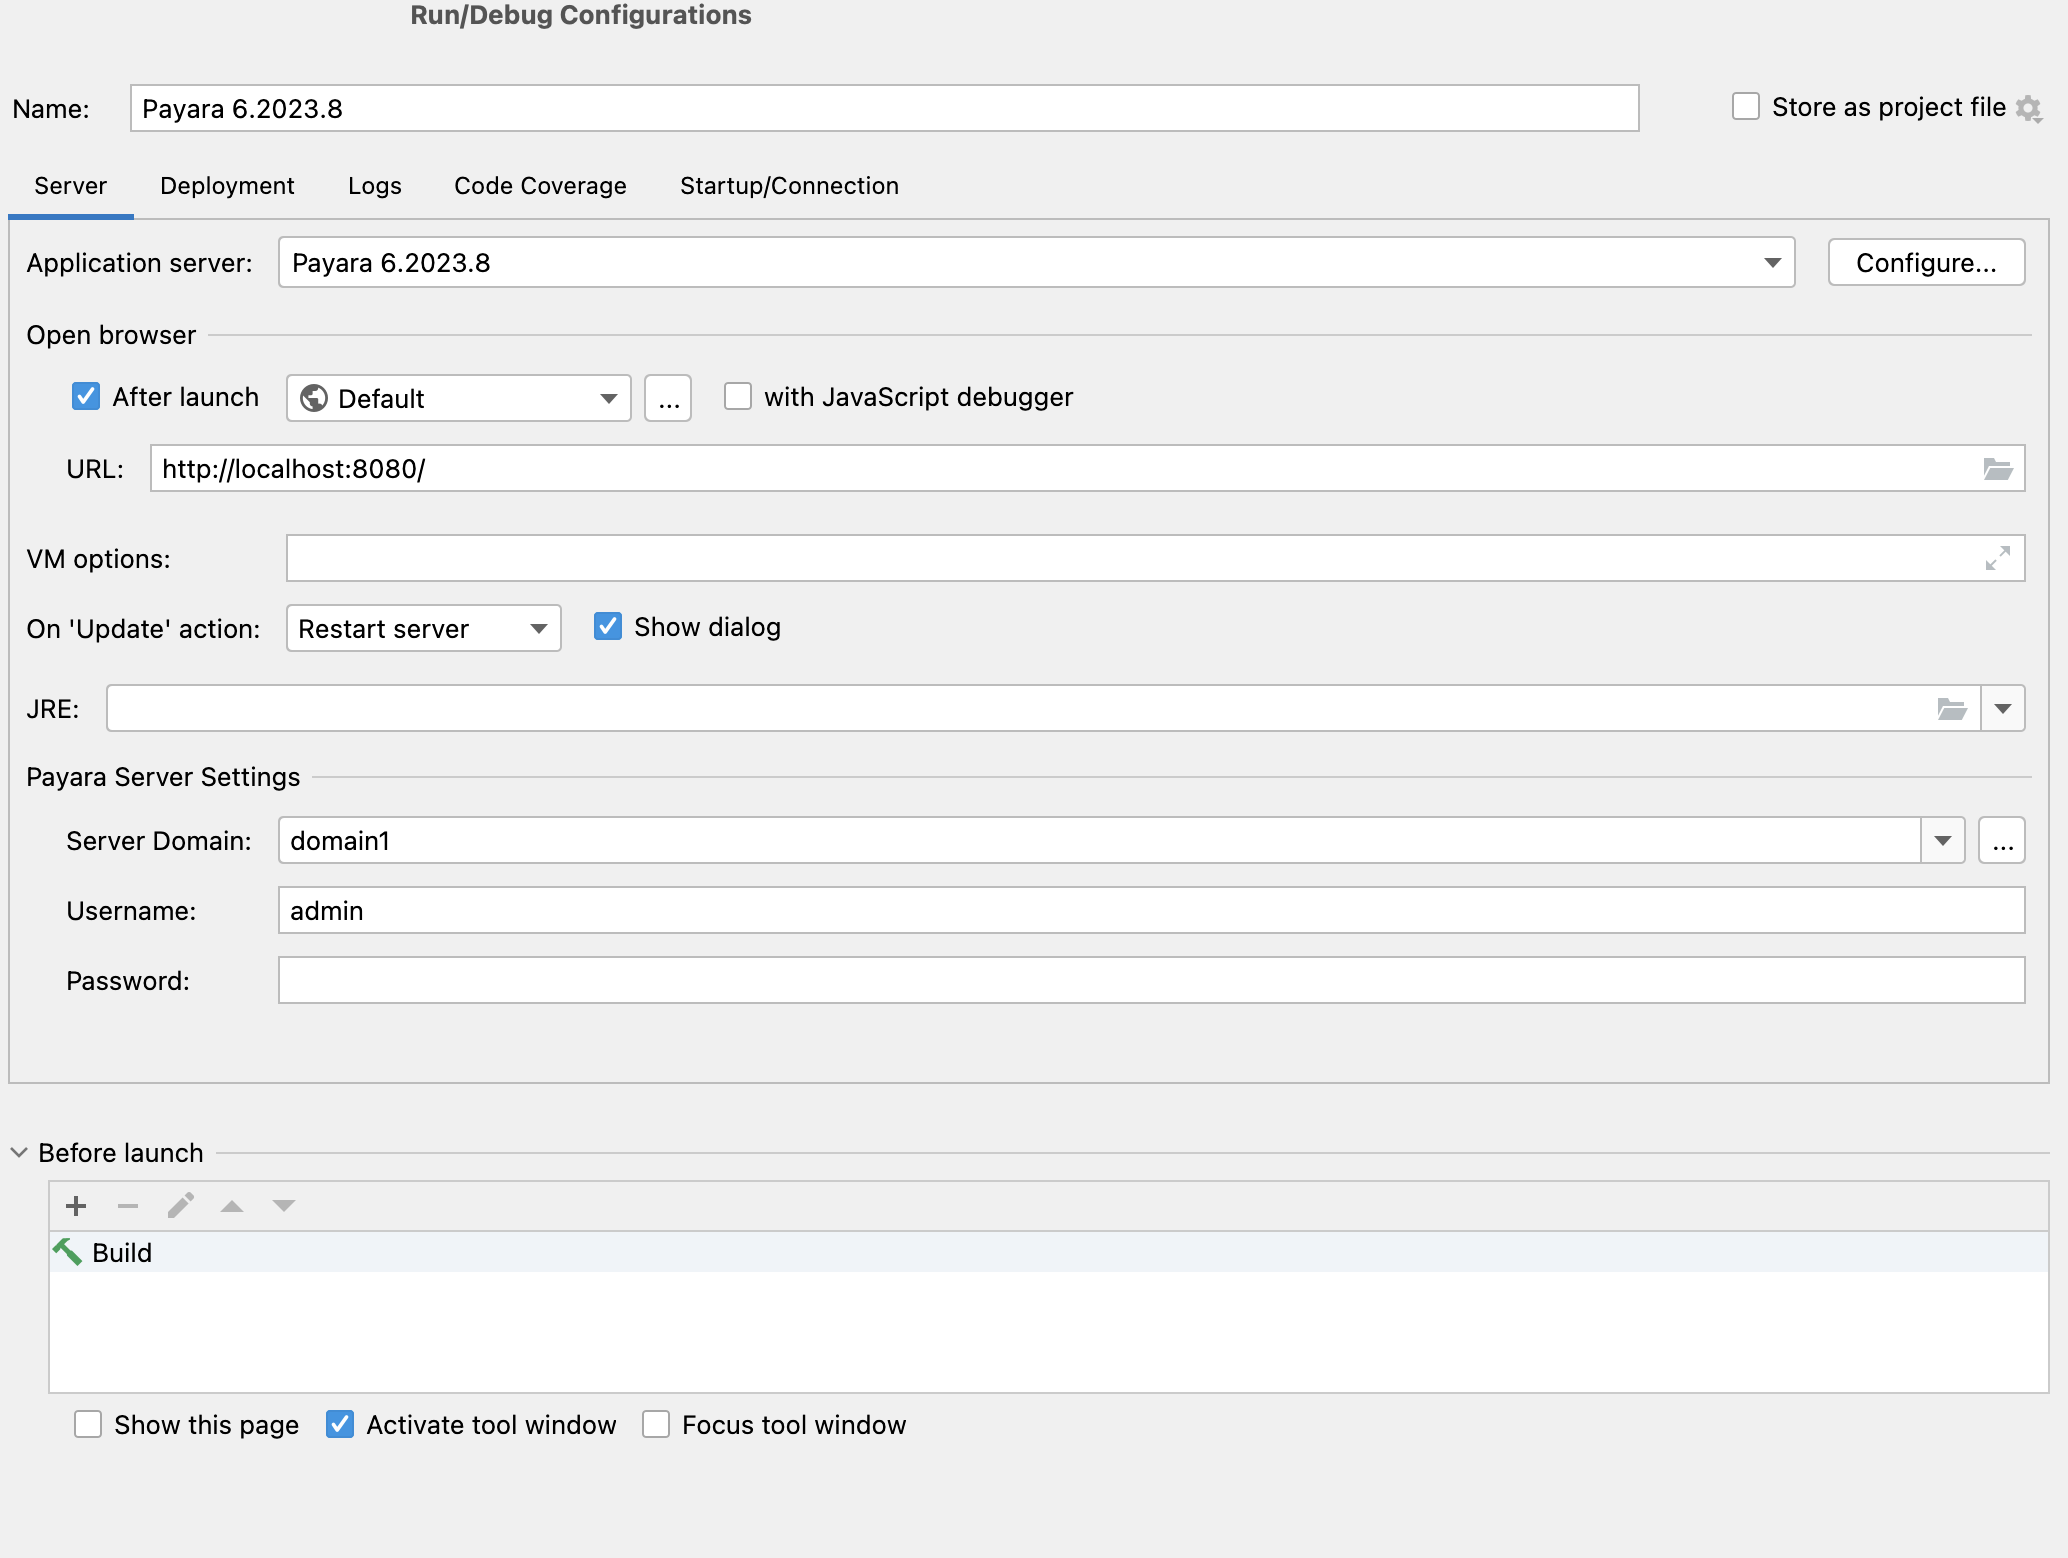
Task: Click the pencil icon to edit a before launch task
Action: pyautogui.click(x=180, y=1206)
